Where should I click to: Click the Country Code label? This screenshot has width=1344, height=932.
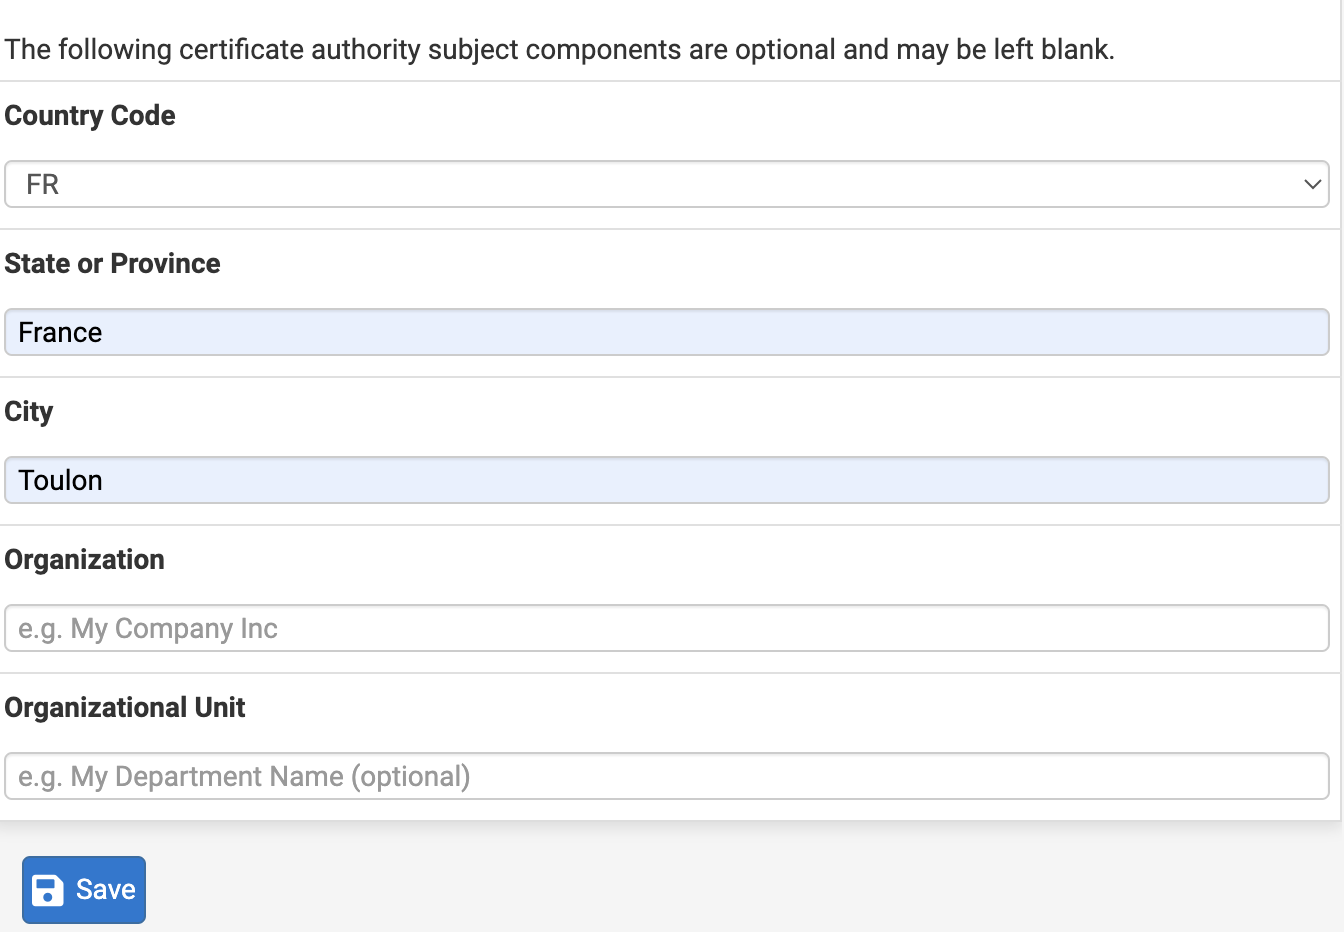pyautogui.click(x=90, y=116)
